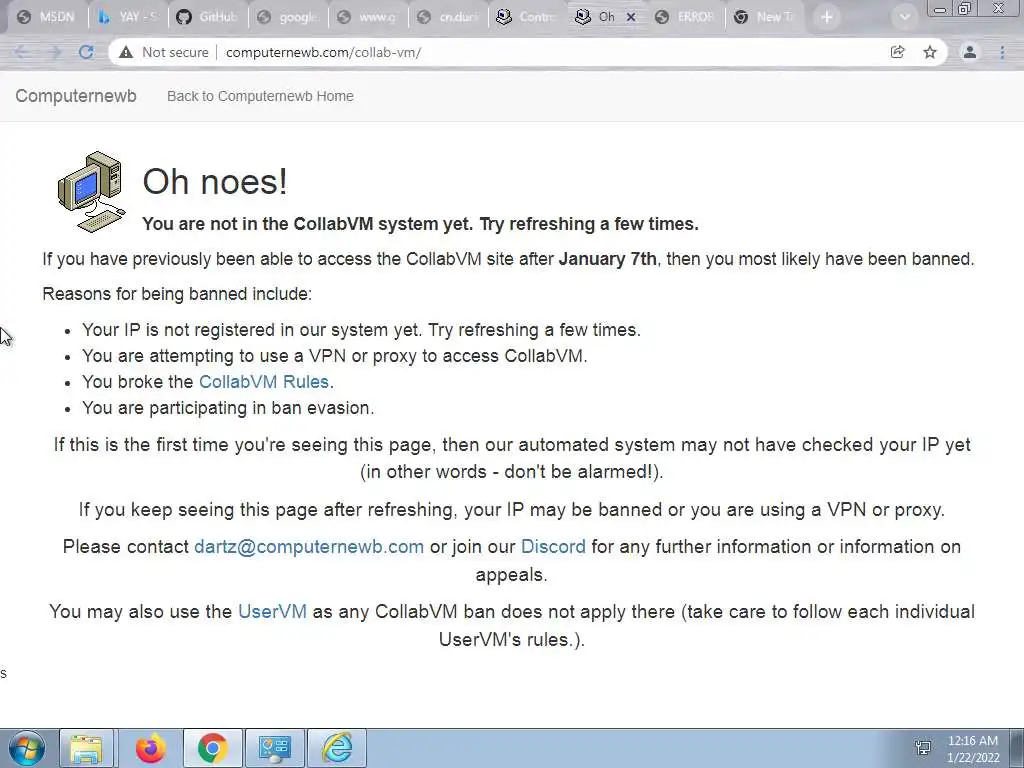Go back to Computernewb Home
1024x768 pixels.
[x=260, y=96]
